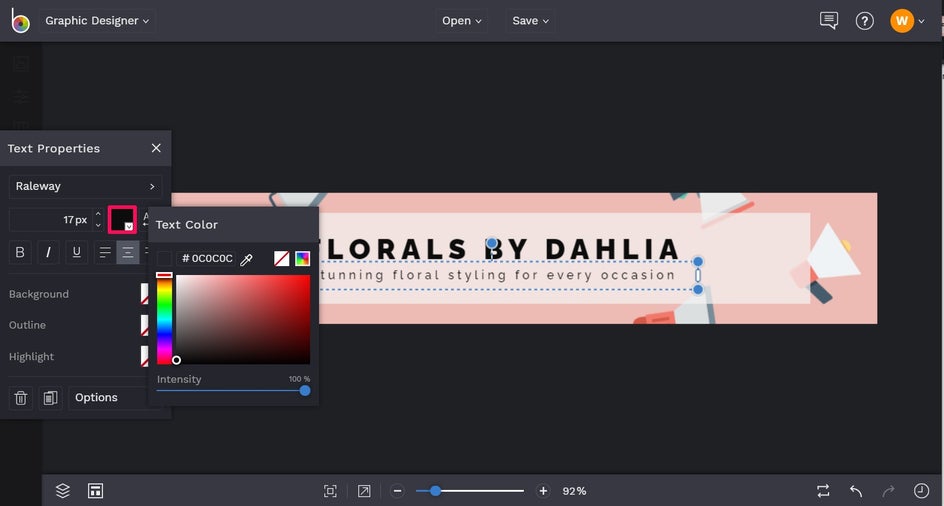Open the Layers panel icon
This screenshot has height=506, width=944.
coord(63,490)
